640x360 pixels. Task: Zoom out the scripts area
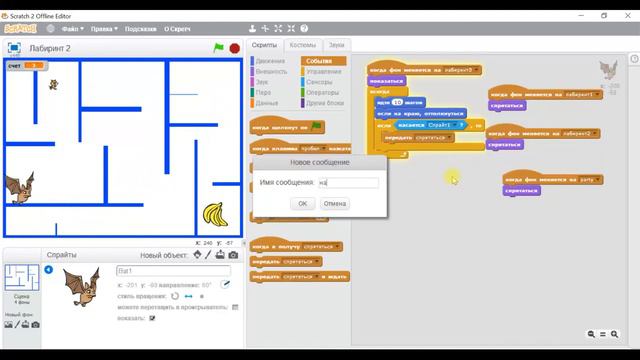pyautogui.click(x=591, y=334)
